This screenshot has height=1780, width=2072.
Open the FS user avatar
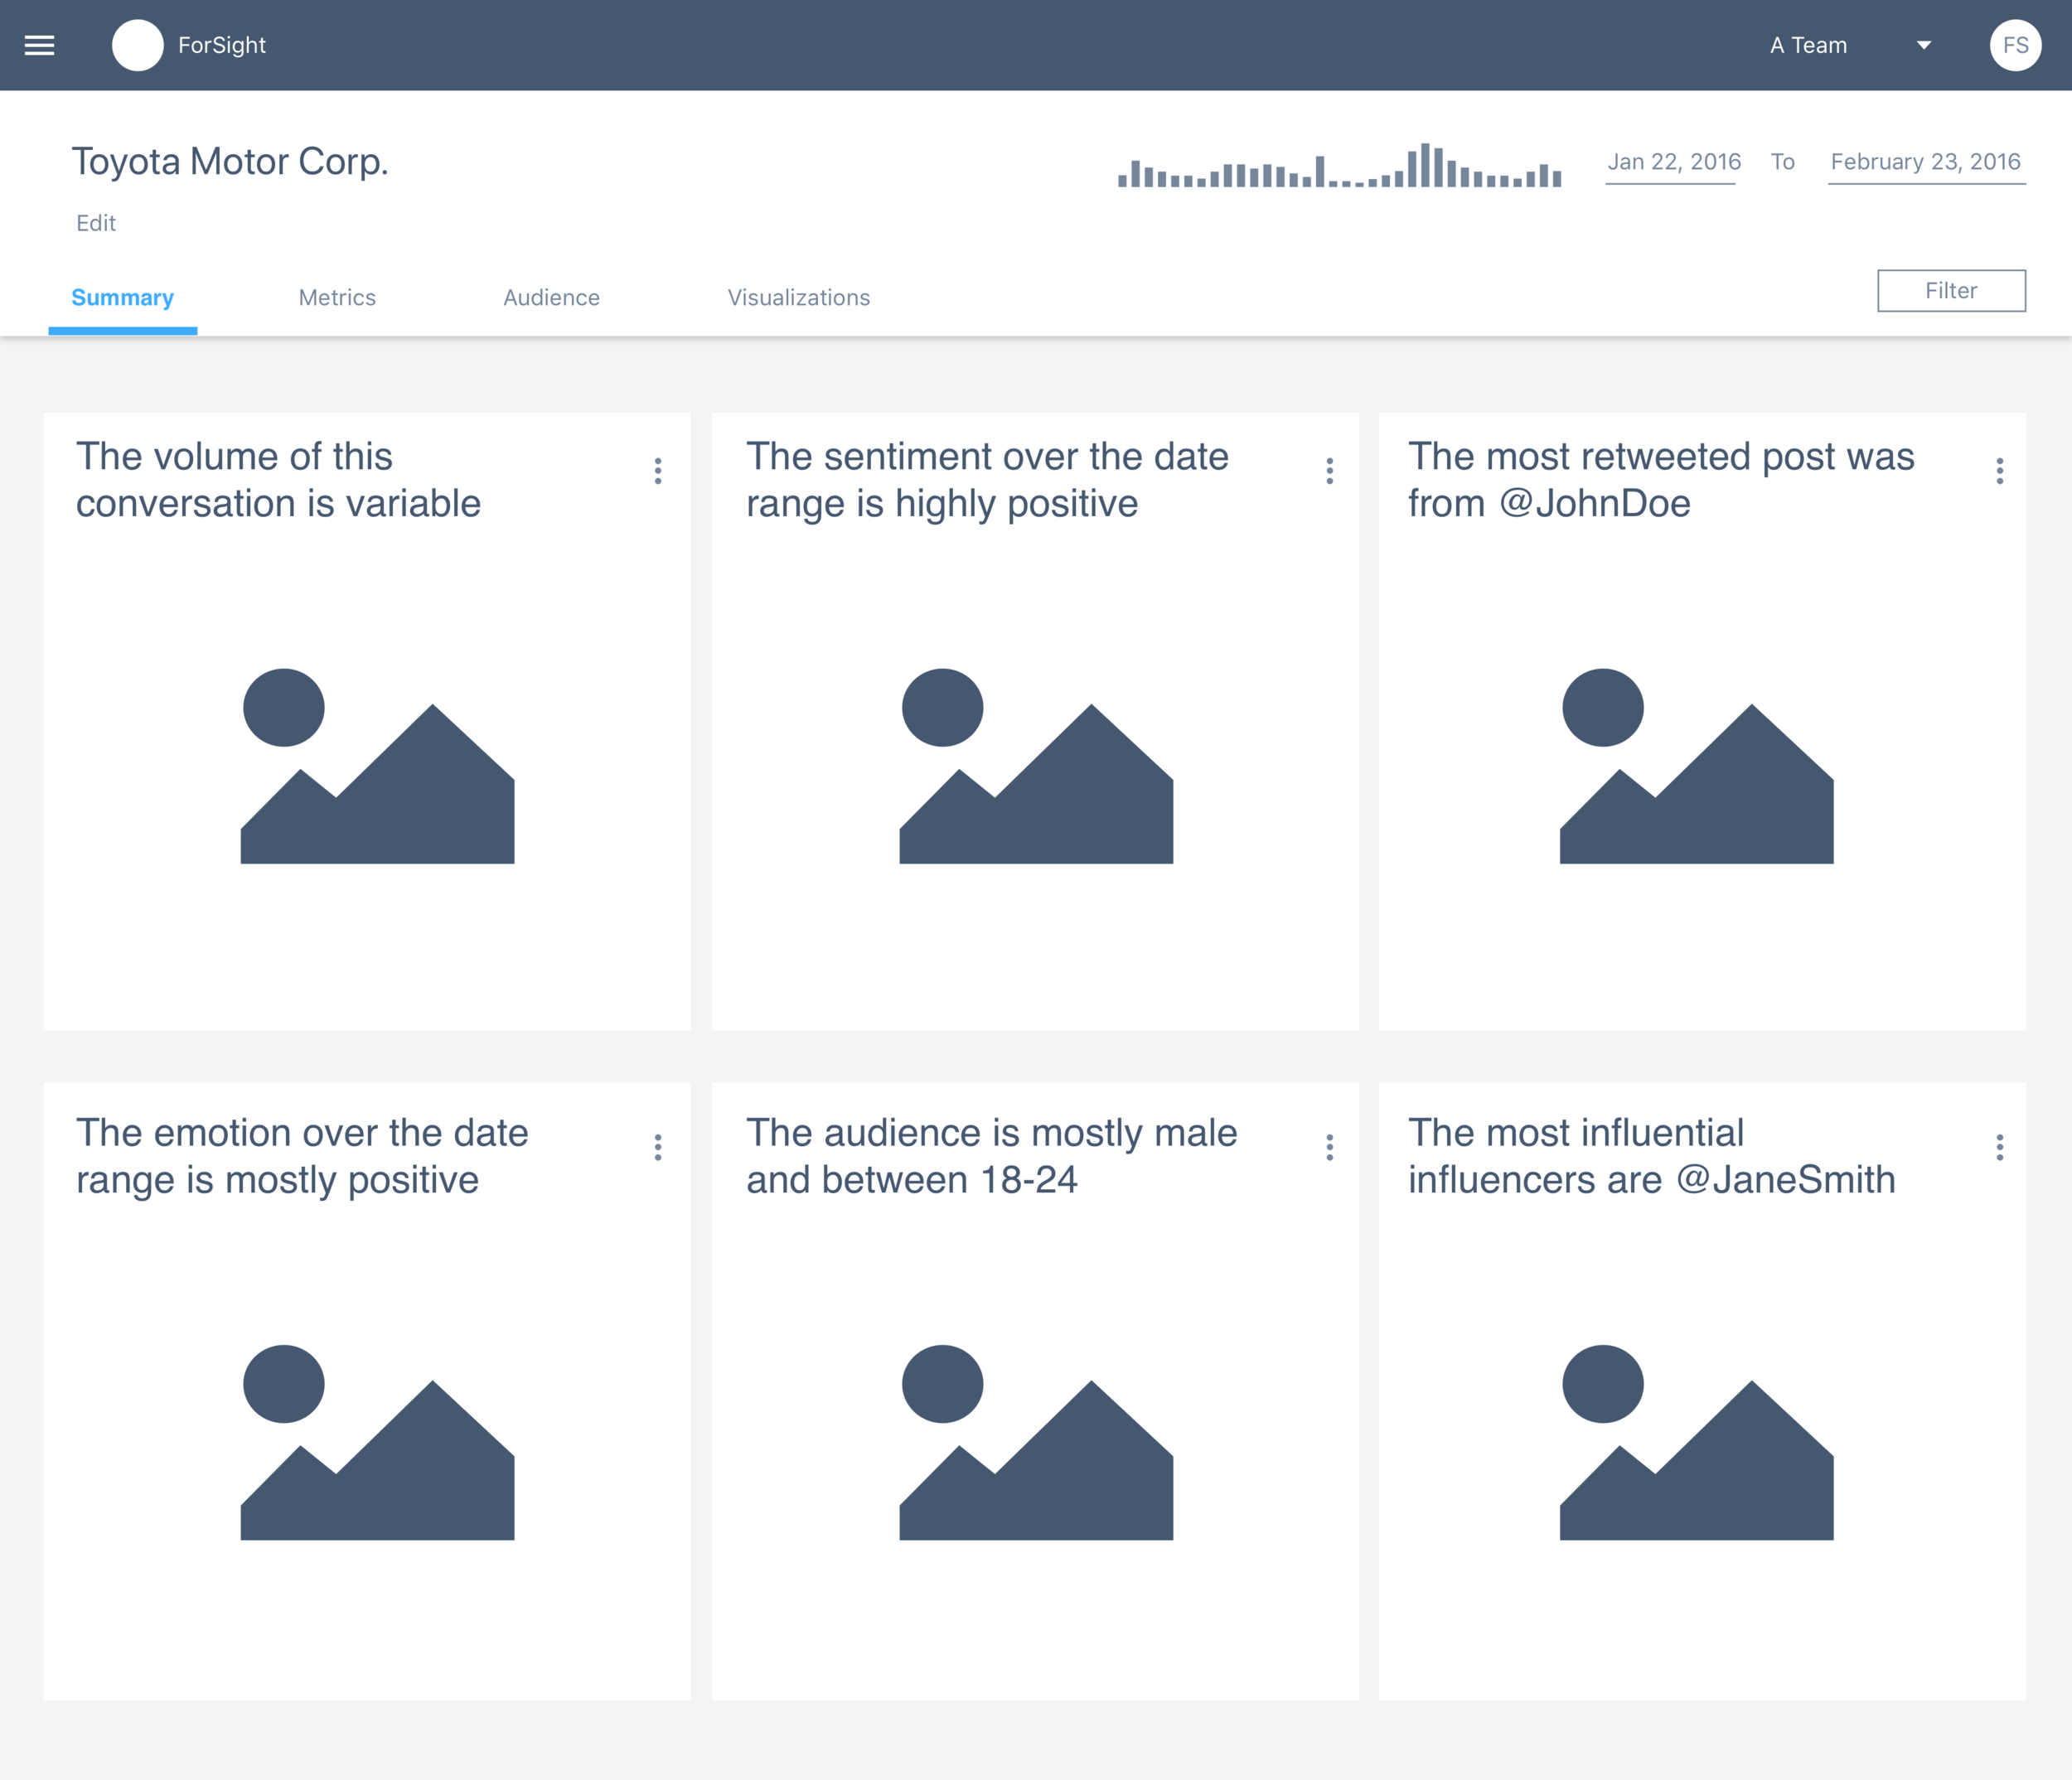tap(2014, 45)
